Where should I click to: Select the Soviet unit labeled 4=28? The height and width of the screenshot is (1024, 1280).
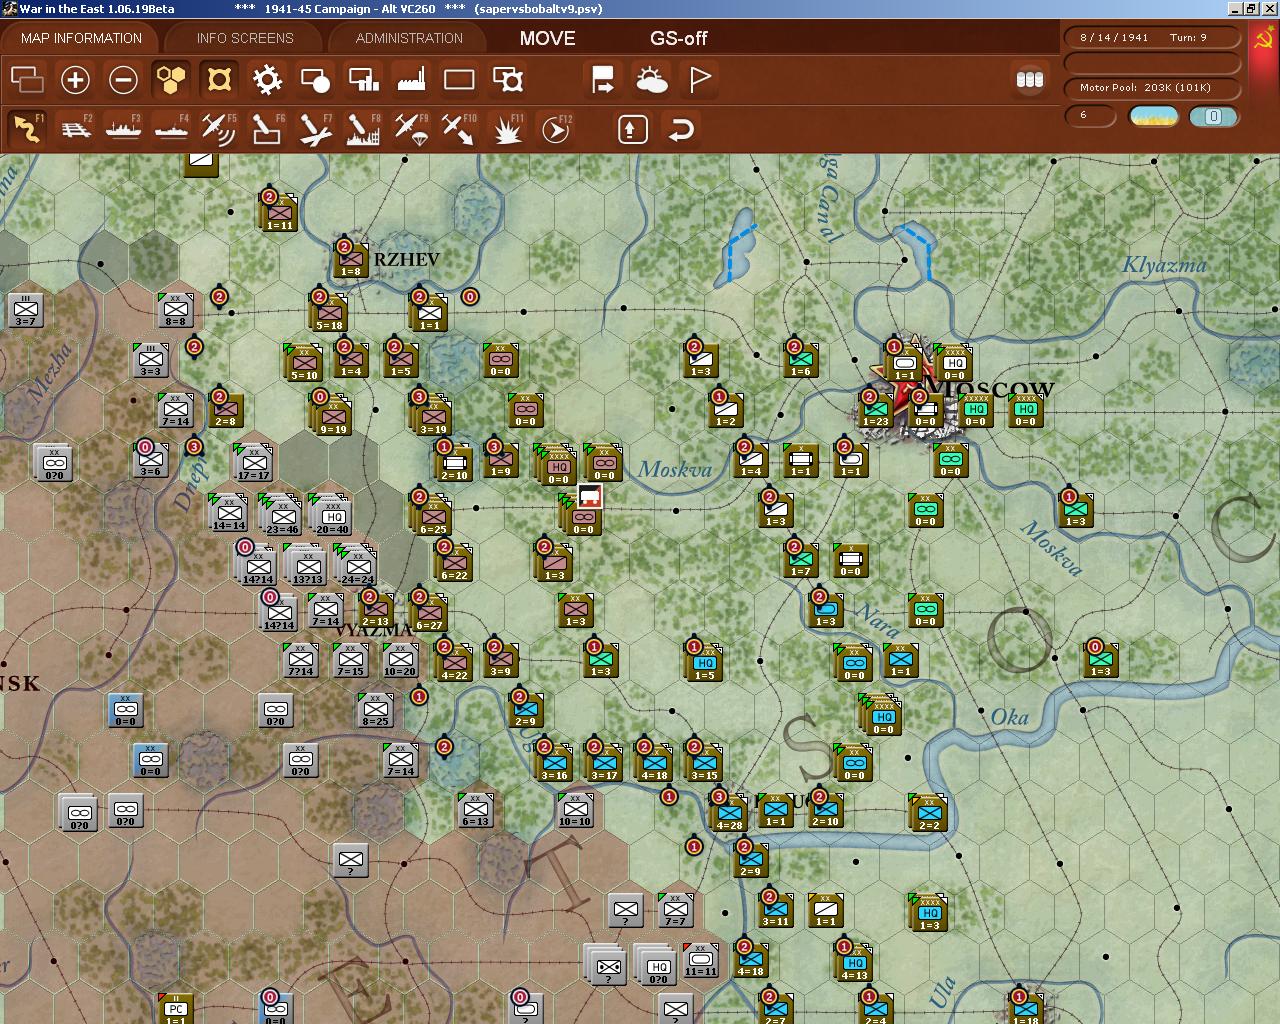(x=730, y=812)
